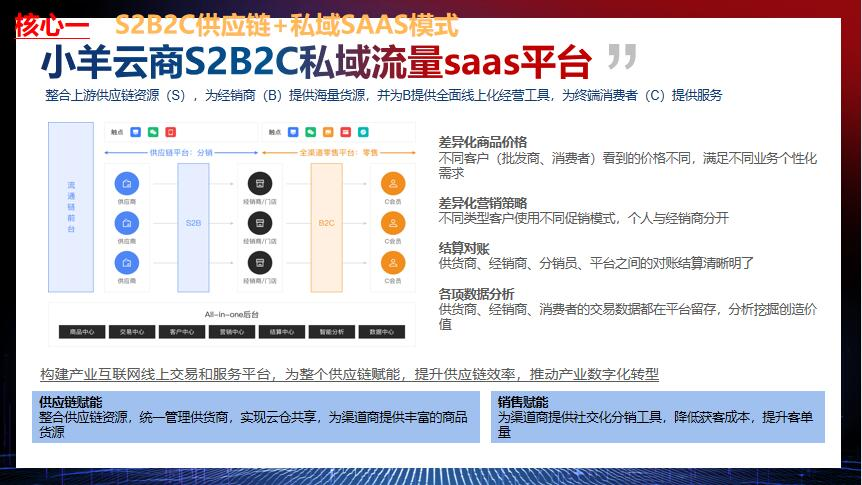The height and width of the screenshot is (485, 862).
Task: Select the middle black 经销商/门店 store icon
Action: 259,223
